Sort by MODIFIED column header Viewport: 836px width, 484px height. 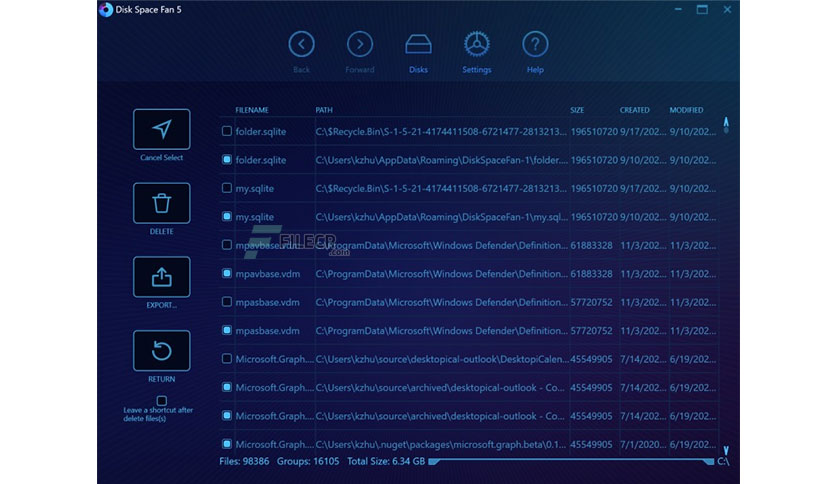[x=686, y=110]
